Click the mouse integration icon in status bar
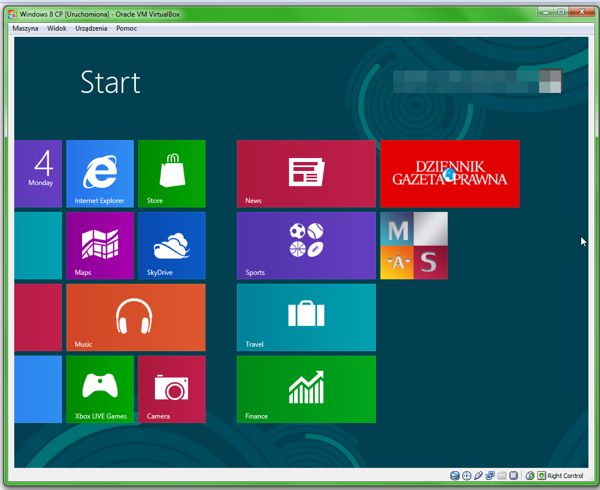The image size is (600, 490). coord(530,475)
